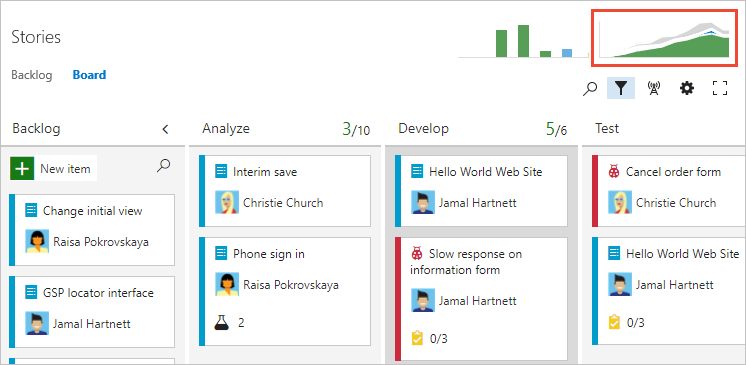The width and height of the screenshot is (746, 365).
Task: Click the Analyze column header
Action: pos(226,128)
